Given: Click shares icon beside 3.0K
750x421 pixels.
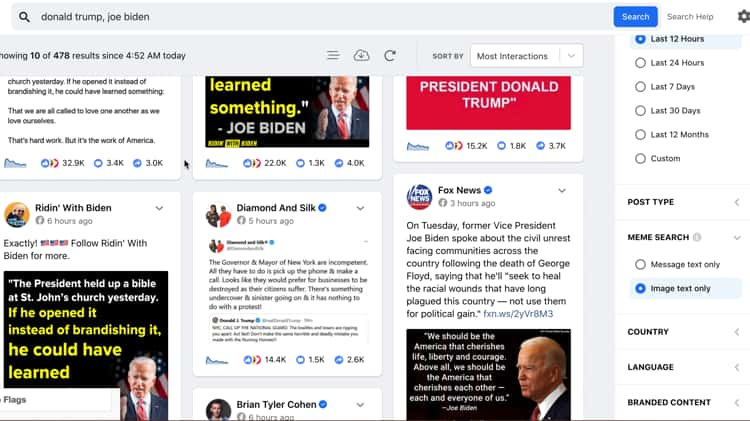Looking at the screenshot, I should point(137,163).
